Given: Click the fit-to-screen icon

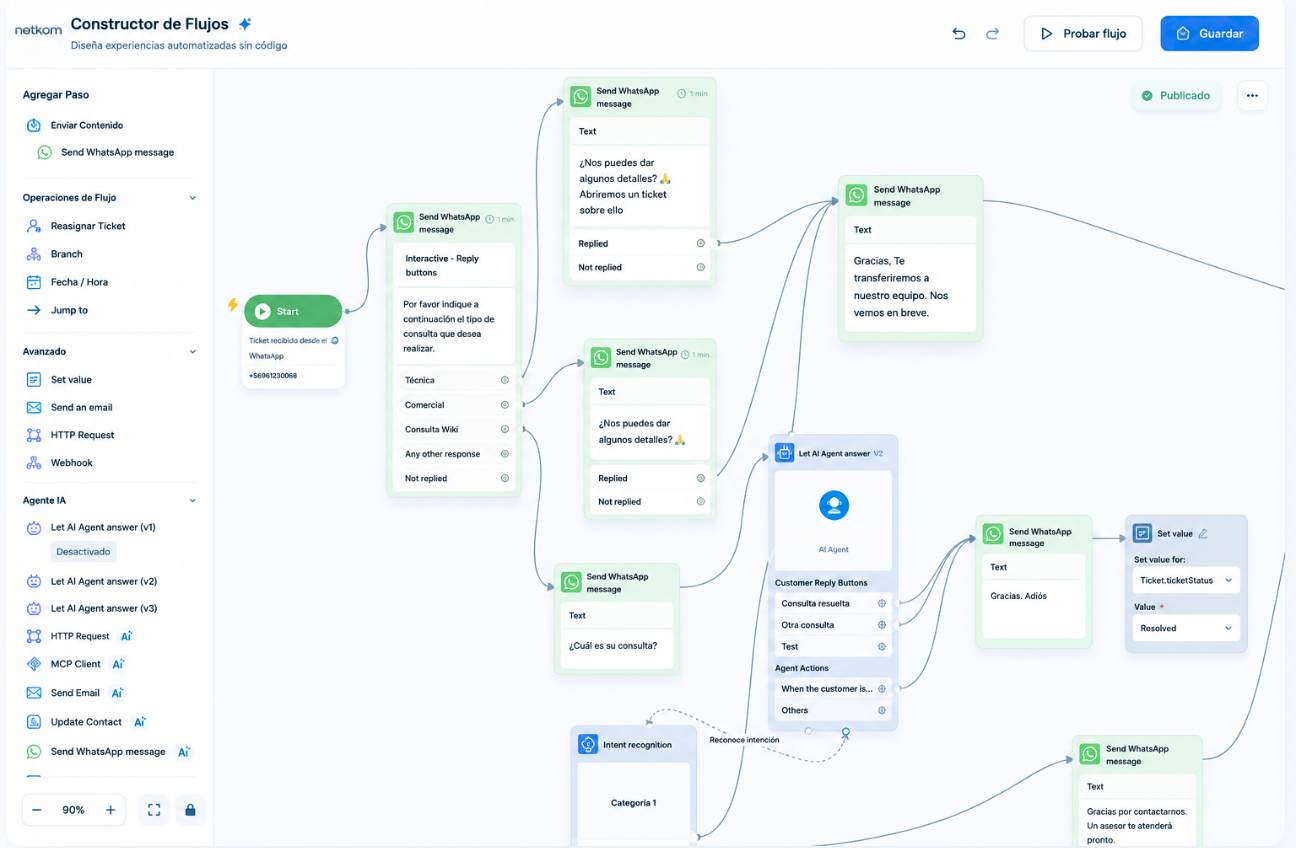Looking at the screenshot, I should [x=154, y=810].
